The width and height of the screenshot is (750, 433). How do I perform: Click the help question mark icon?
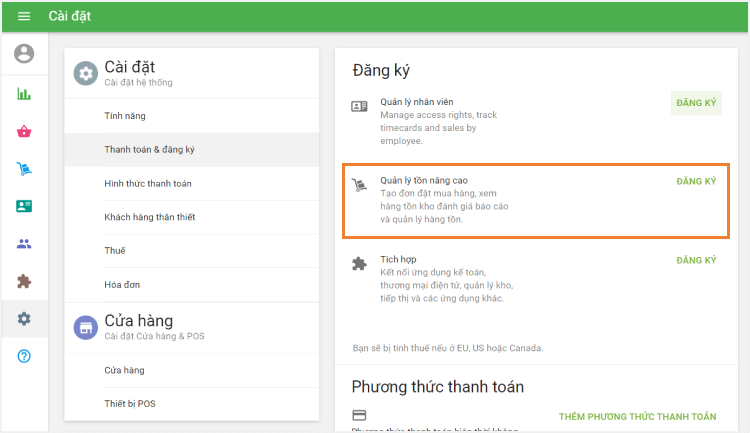tap(24, 356)
